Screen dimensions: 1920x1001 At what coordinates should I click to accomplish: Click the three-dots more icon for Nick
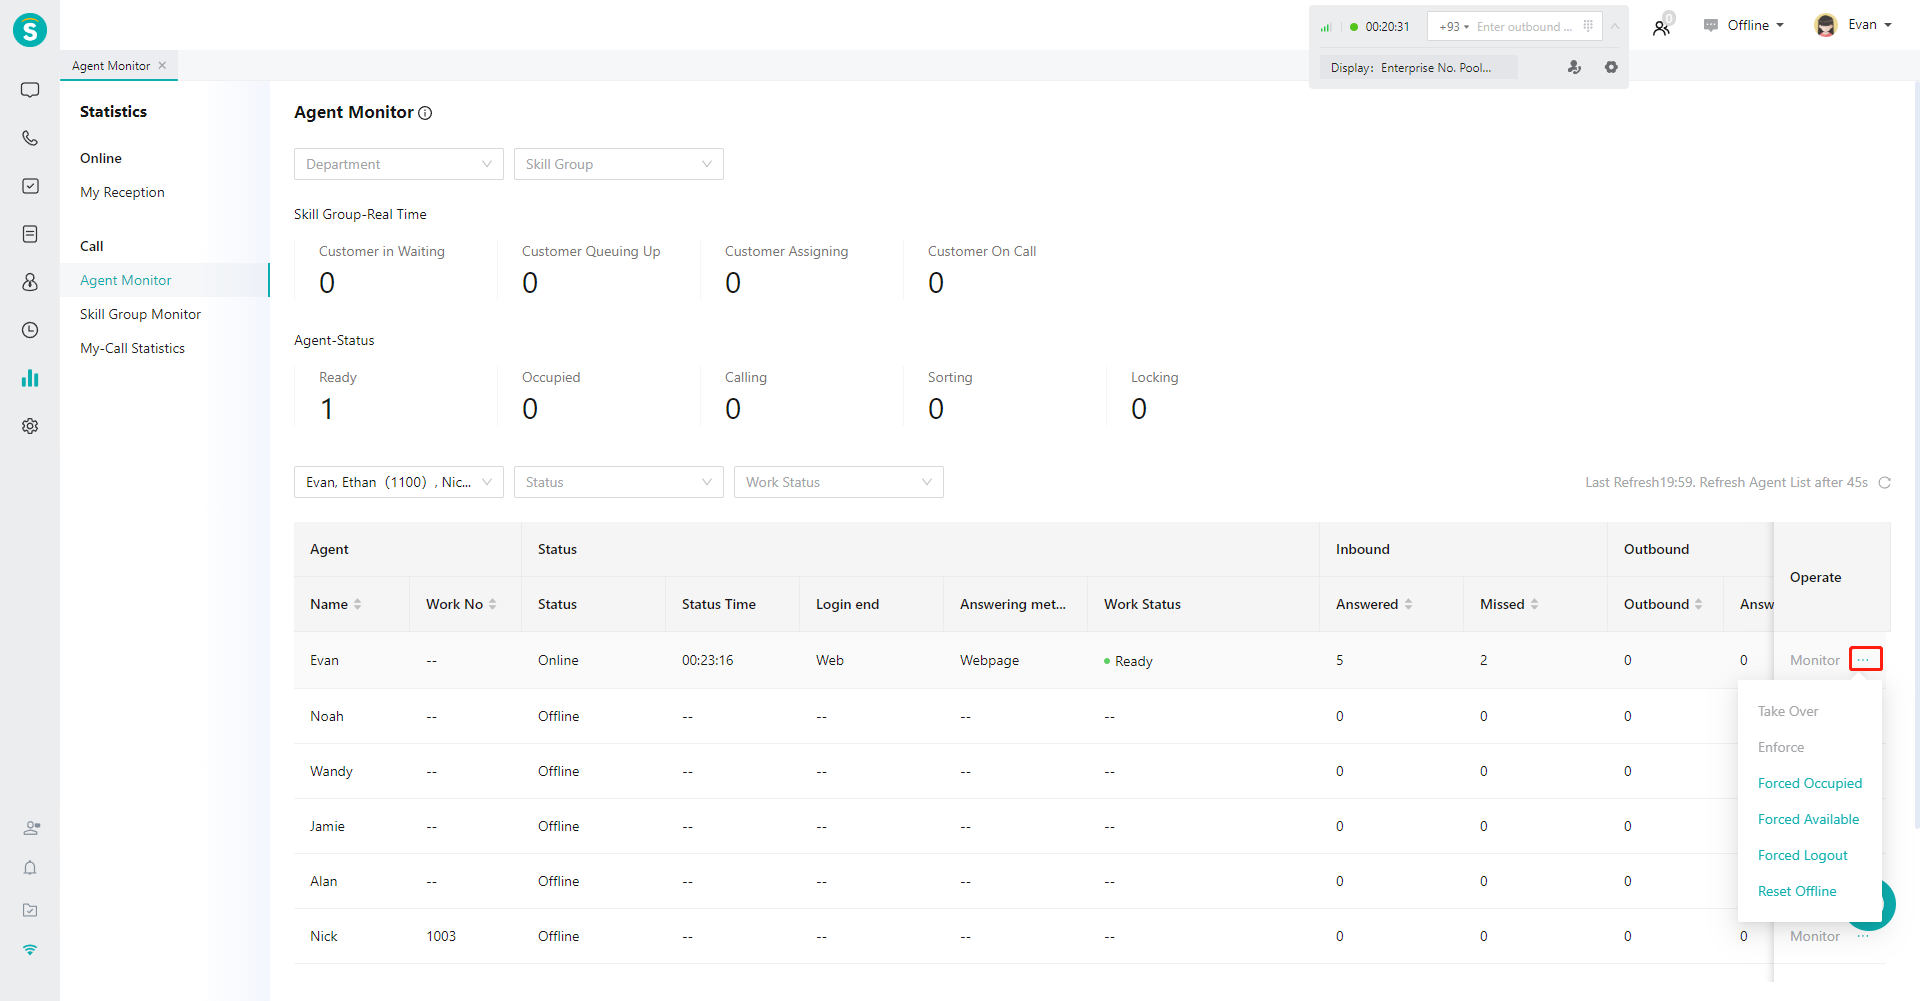pos(1863,936)
